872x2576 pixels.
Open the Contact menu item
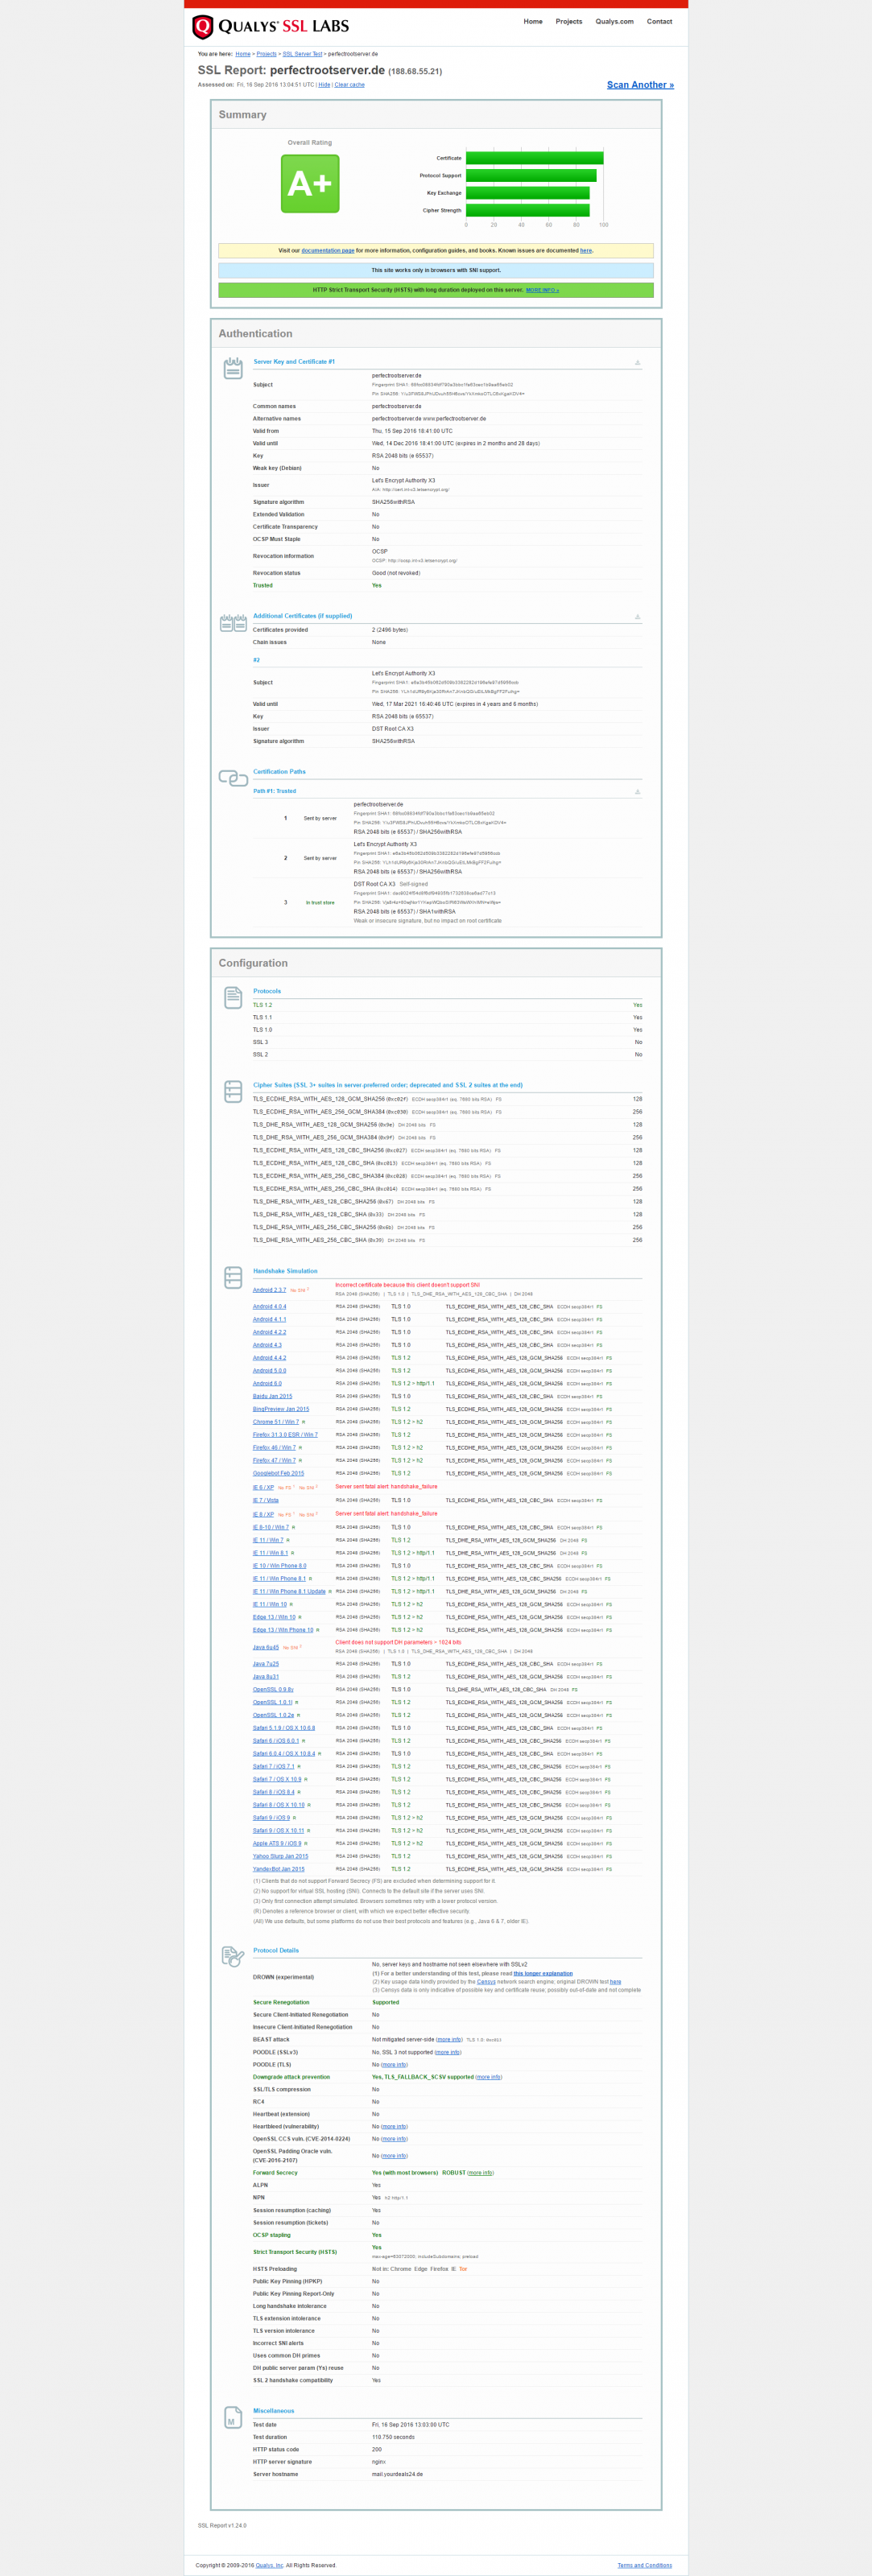tap(659, 21)
